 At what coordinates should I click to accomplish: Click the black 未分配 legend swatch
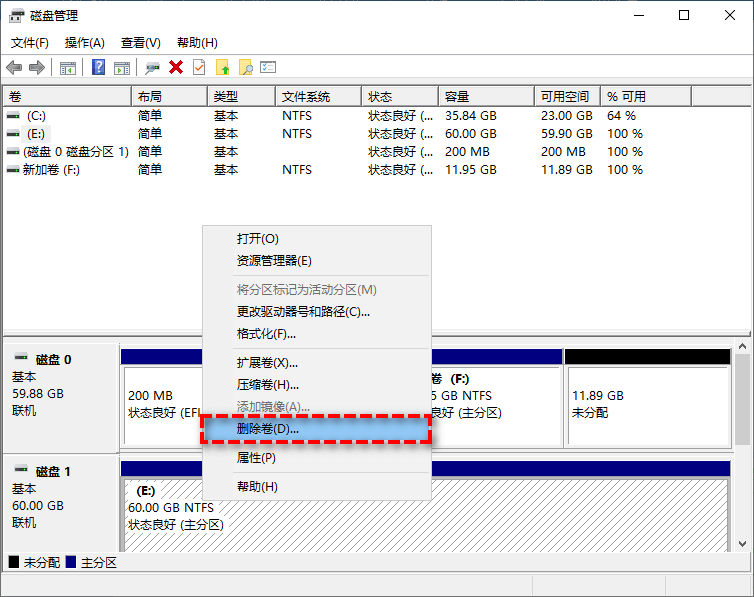click(14, 562)
